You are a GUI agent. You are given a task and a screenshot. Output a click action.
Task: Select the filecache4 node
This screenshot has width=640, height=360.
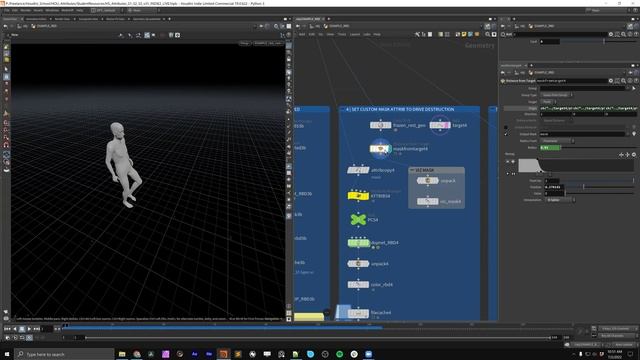point(358,313)
